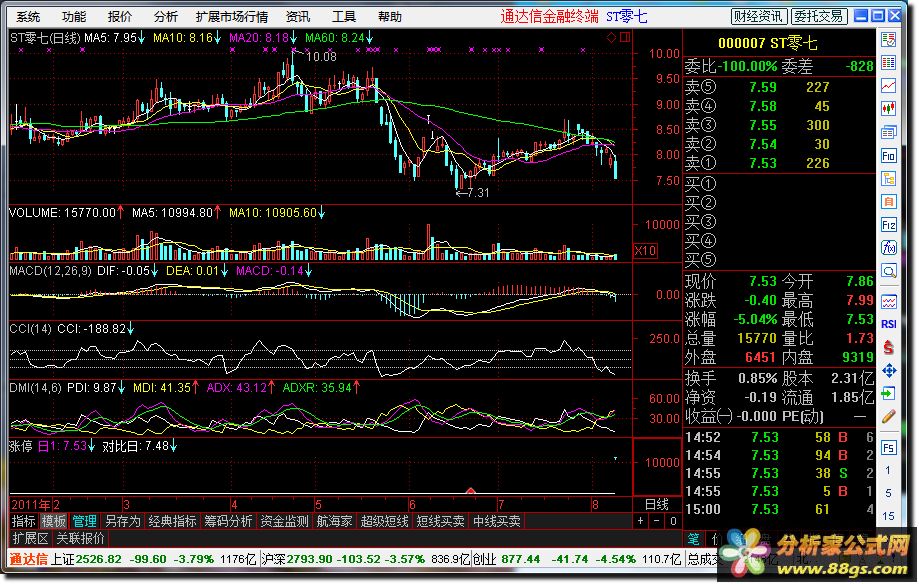Click the 扩展区 tab
Image resolution: width=919 pixels, height=584 pixels.
[30, 538]
